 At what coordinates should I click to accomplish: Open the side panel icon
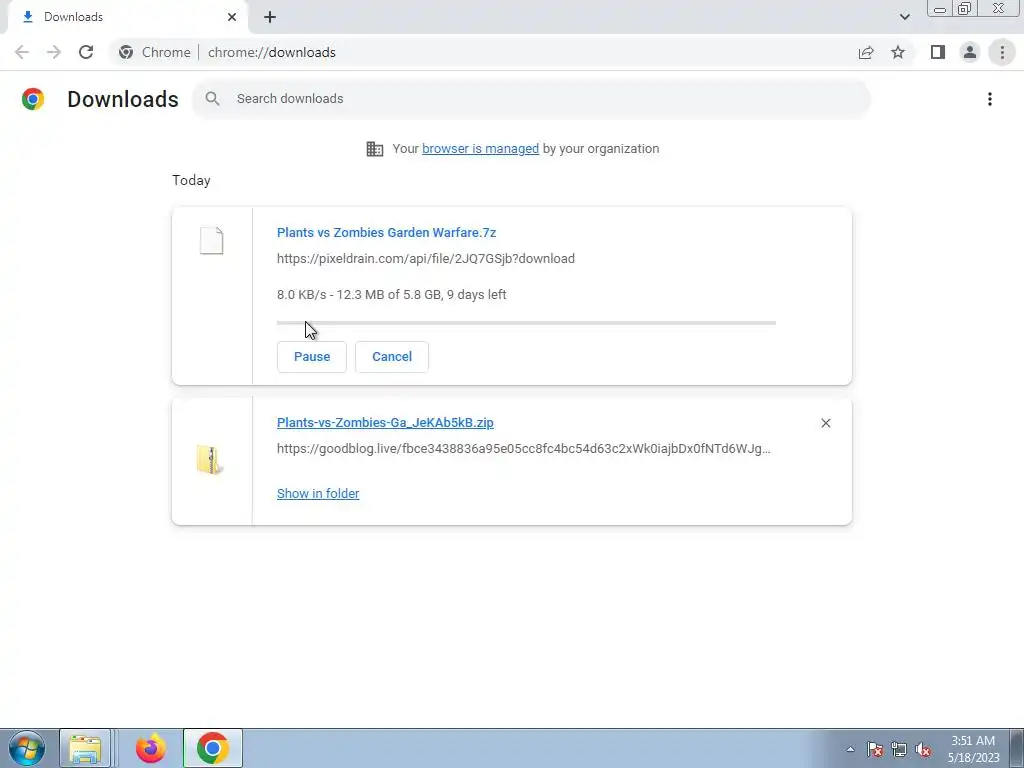tap(938, 52)
